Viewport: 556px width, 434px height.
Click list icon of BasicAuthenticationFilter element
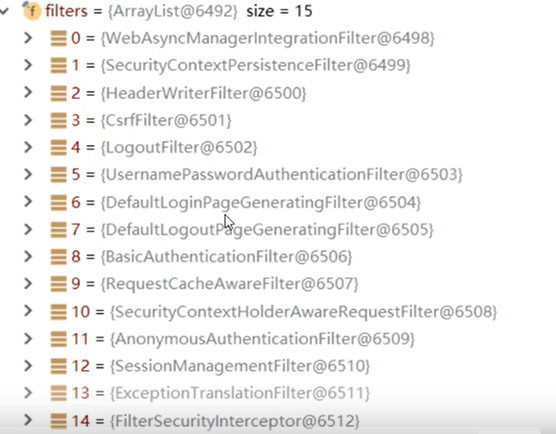coord(59,257)
